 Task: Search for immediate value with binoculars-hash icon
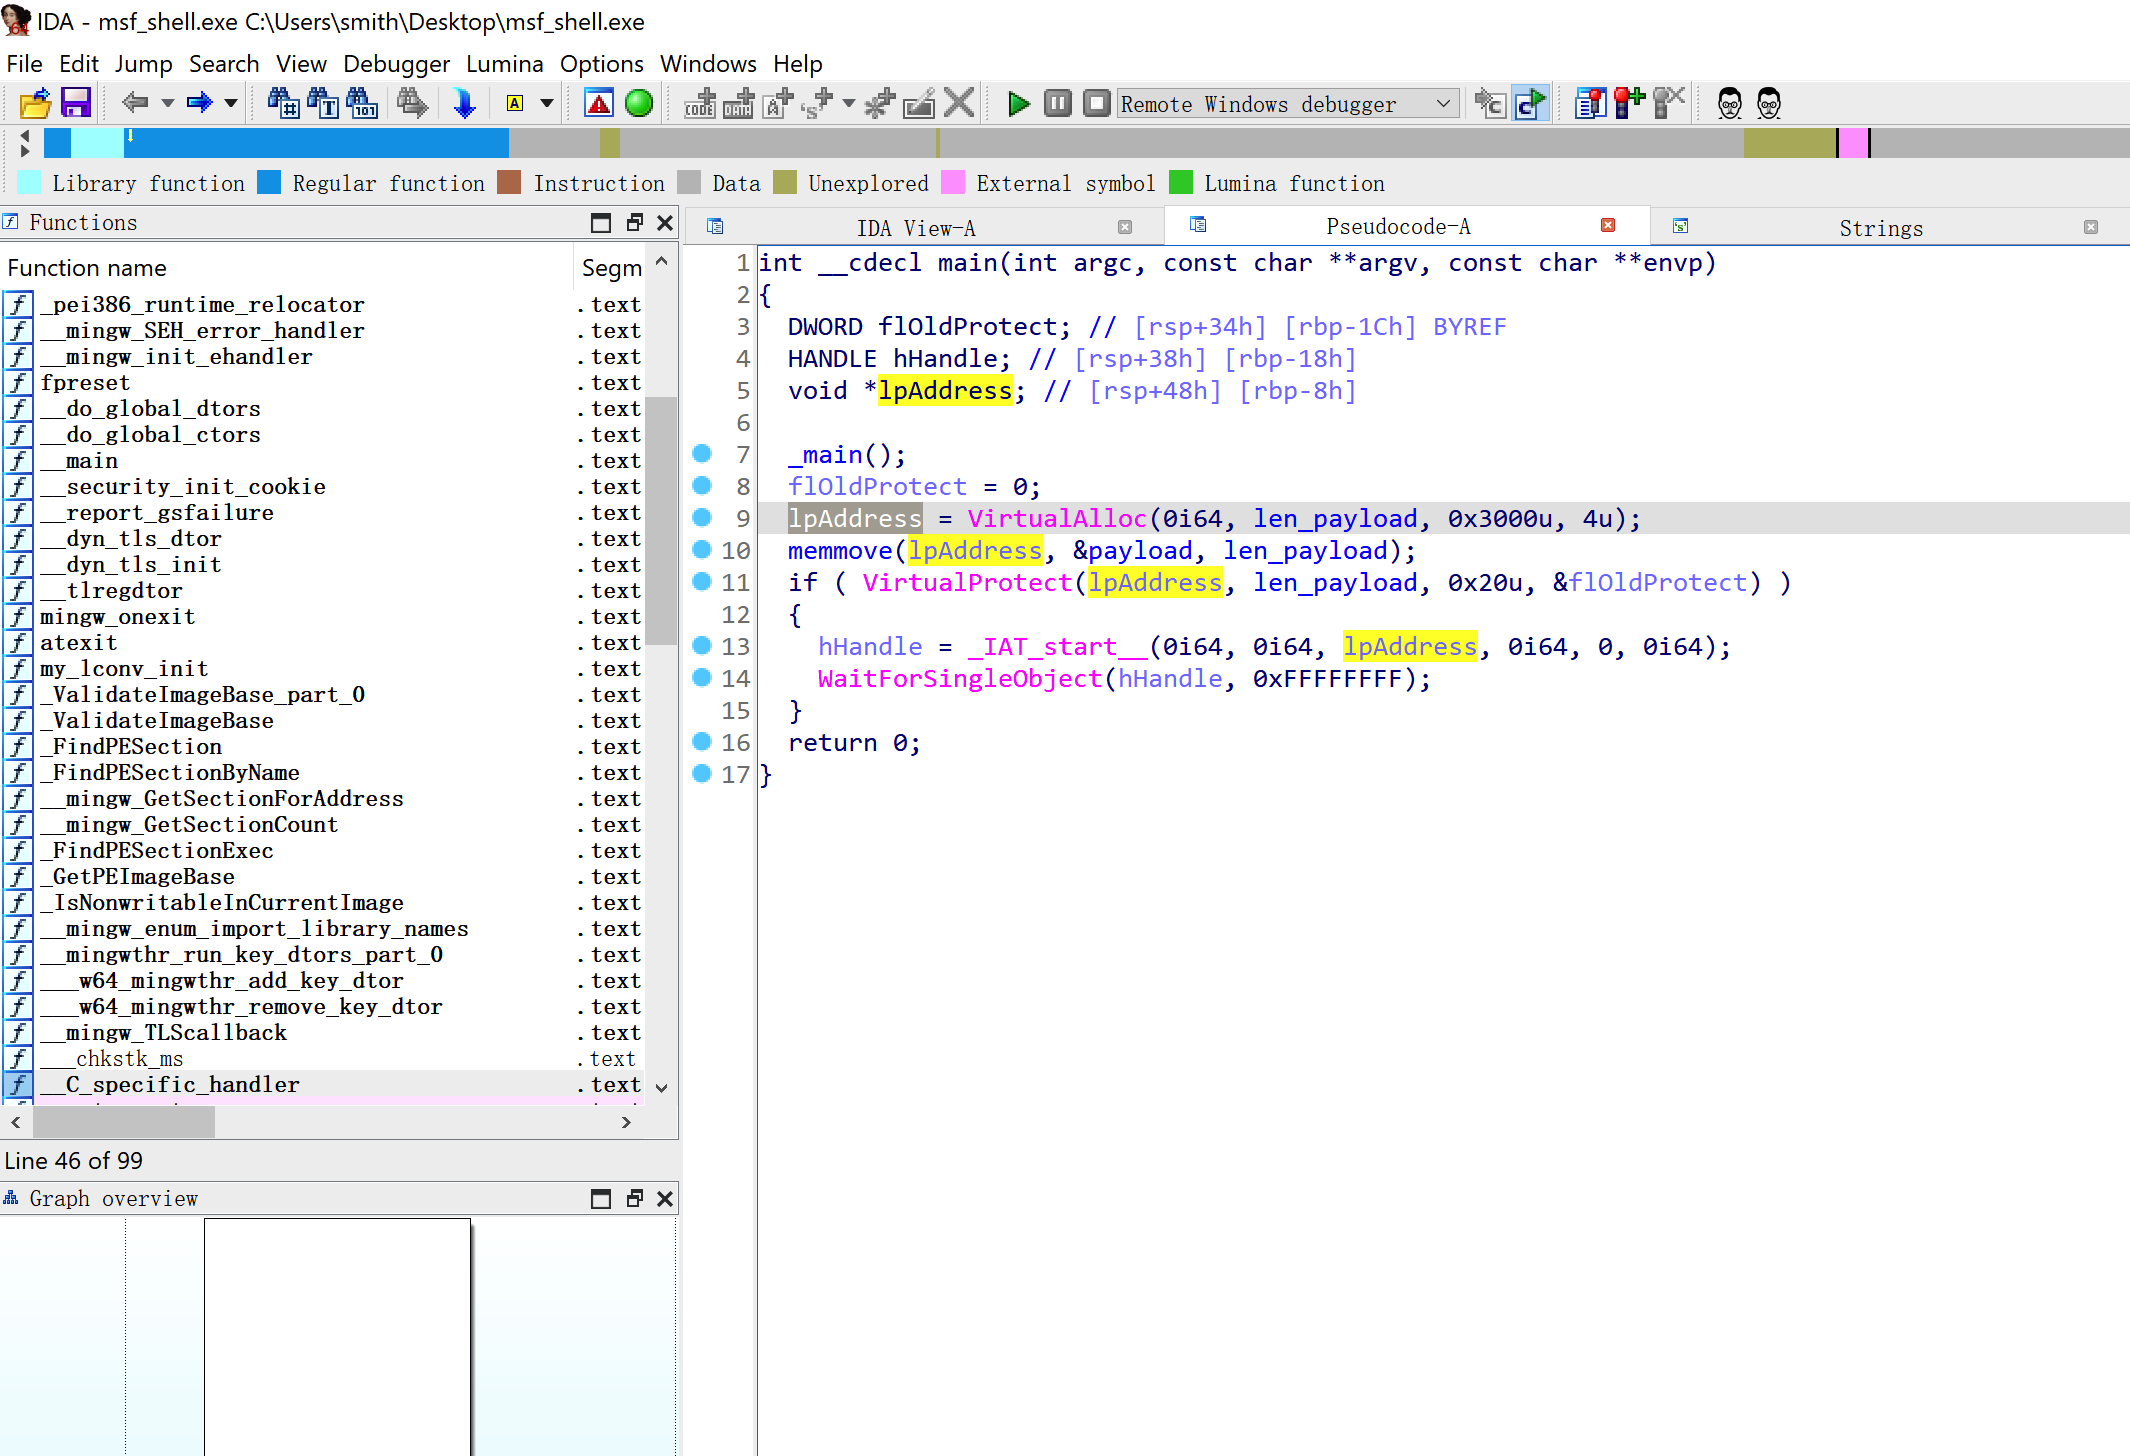[283, 103]
